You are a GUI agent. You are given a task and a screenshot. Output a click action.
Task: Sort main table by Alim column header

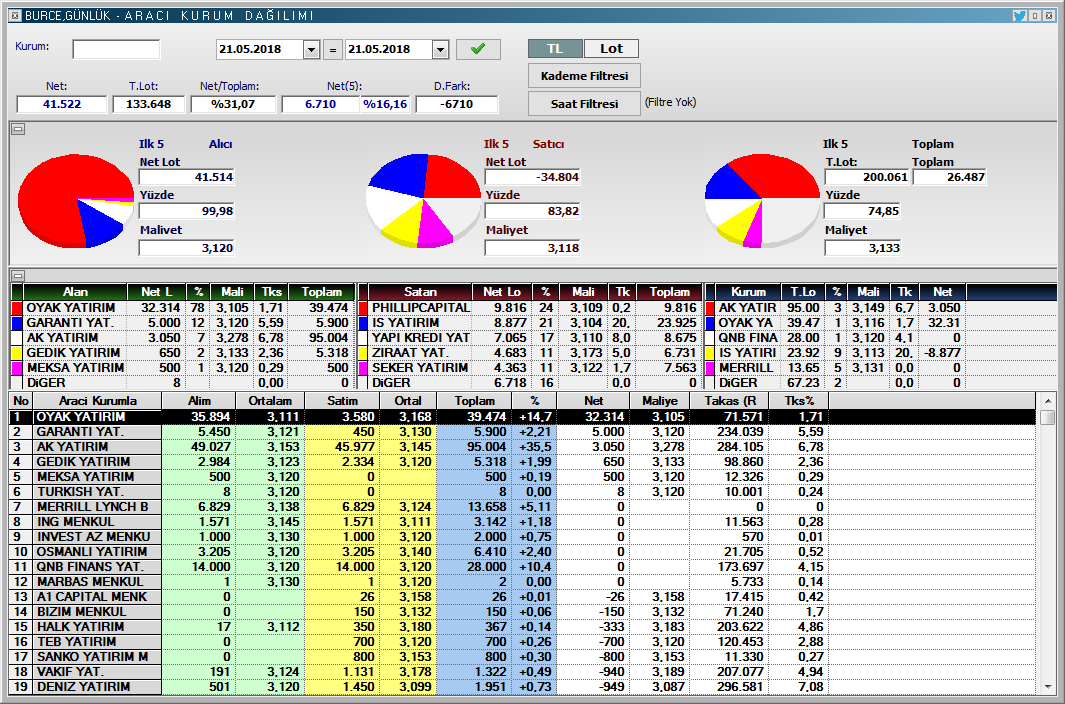[199, 401]
